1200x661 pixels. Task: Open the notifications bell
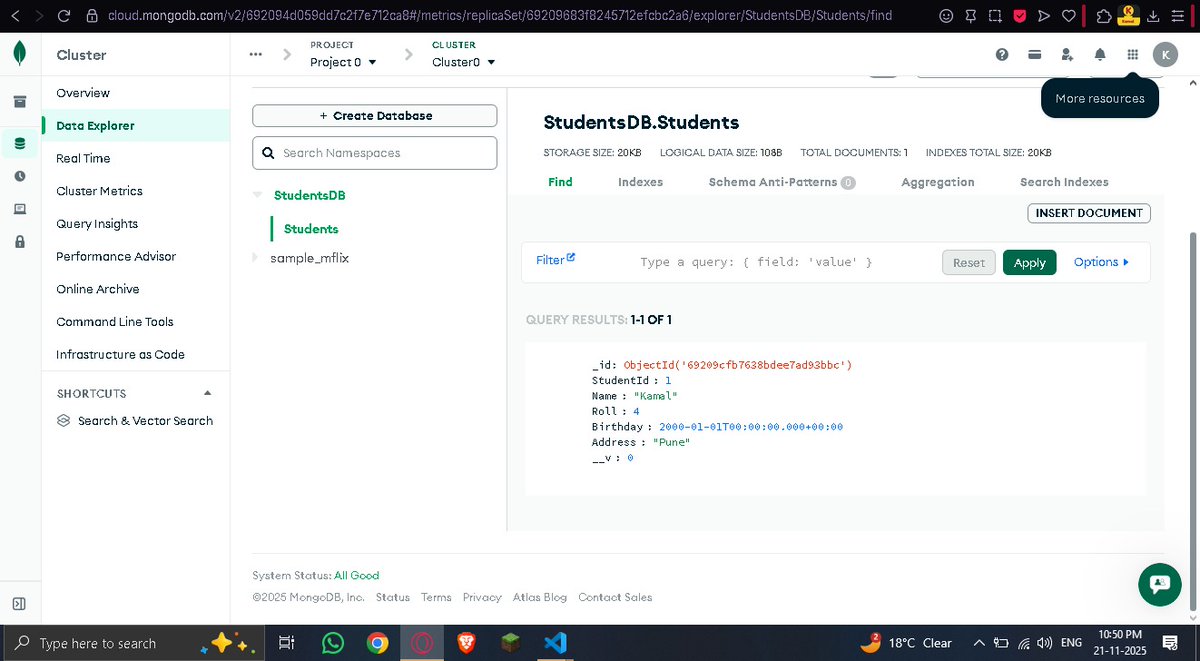click(1100, 55)
